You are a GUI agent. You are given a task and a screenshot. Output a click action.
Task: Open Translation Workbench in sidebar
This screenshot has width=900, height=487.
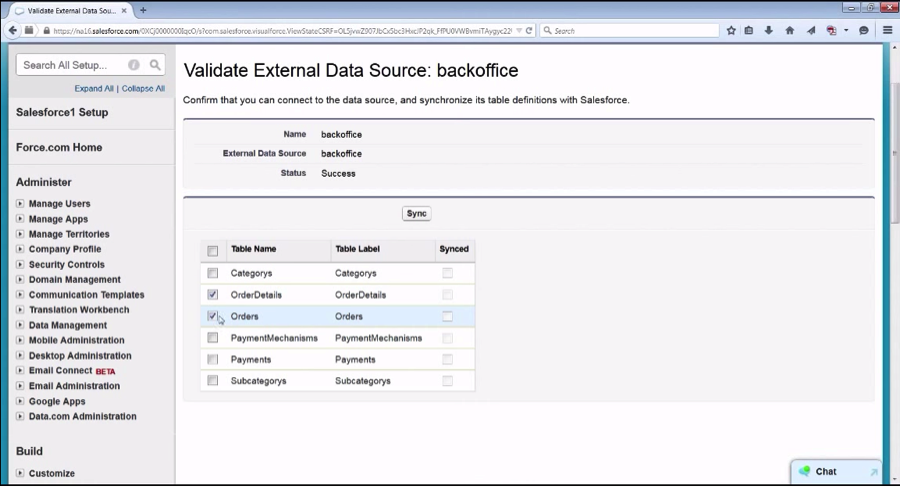pos(79,310)
